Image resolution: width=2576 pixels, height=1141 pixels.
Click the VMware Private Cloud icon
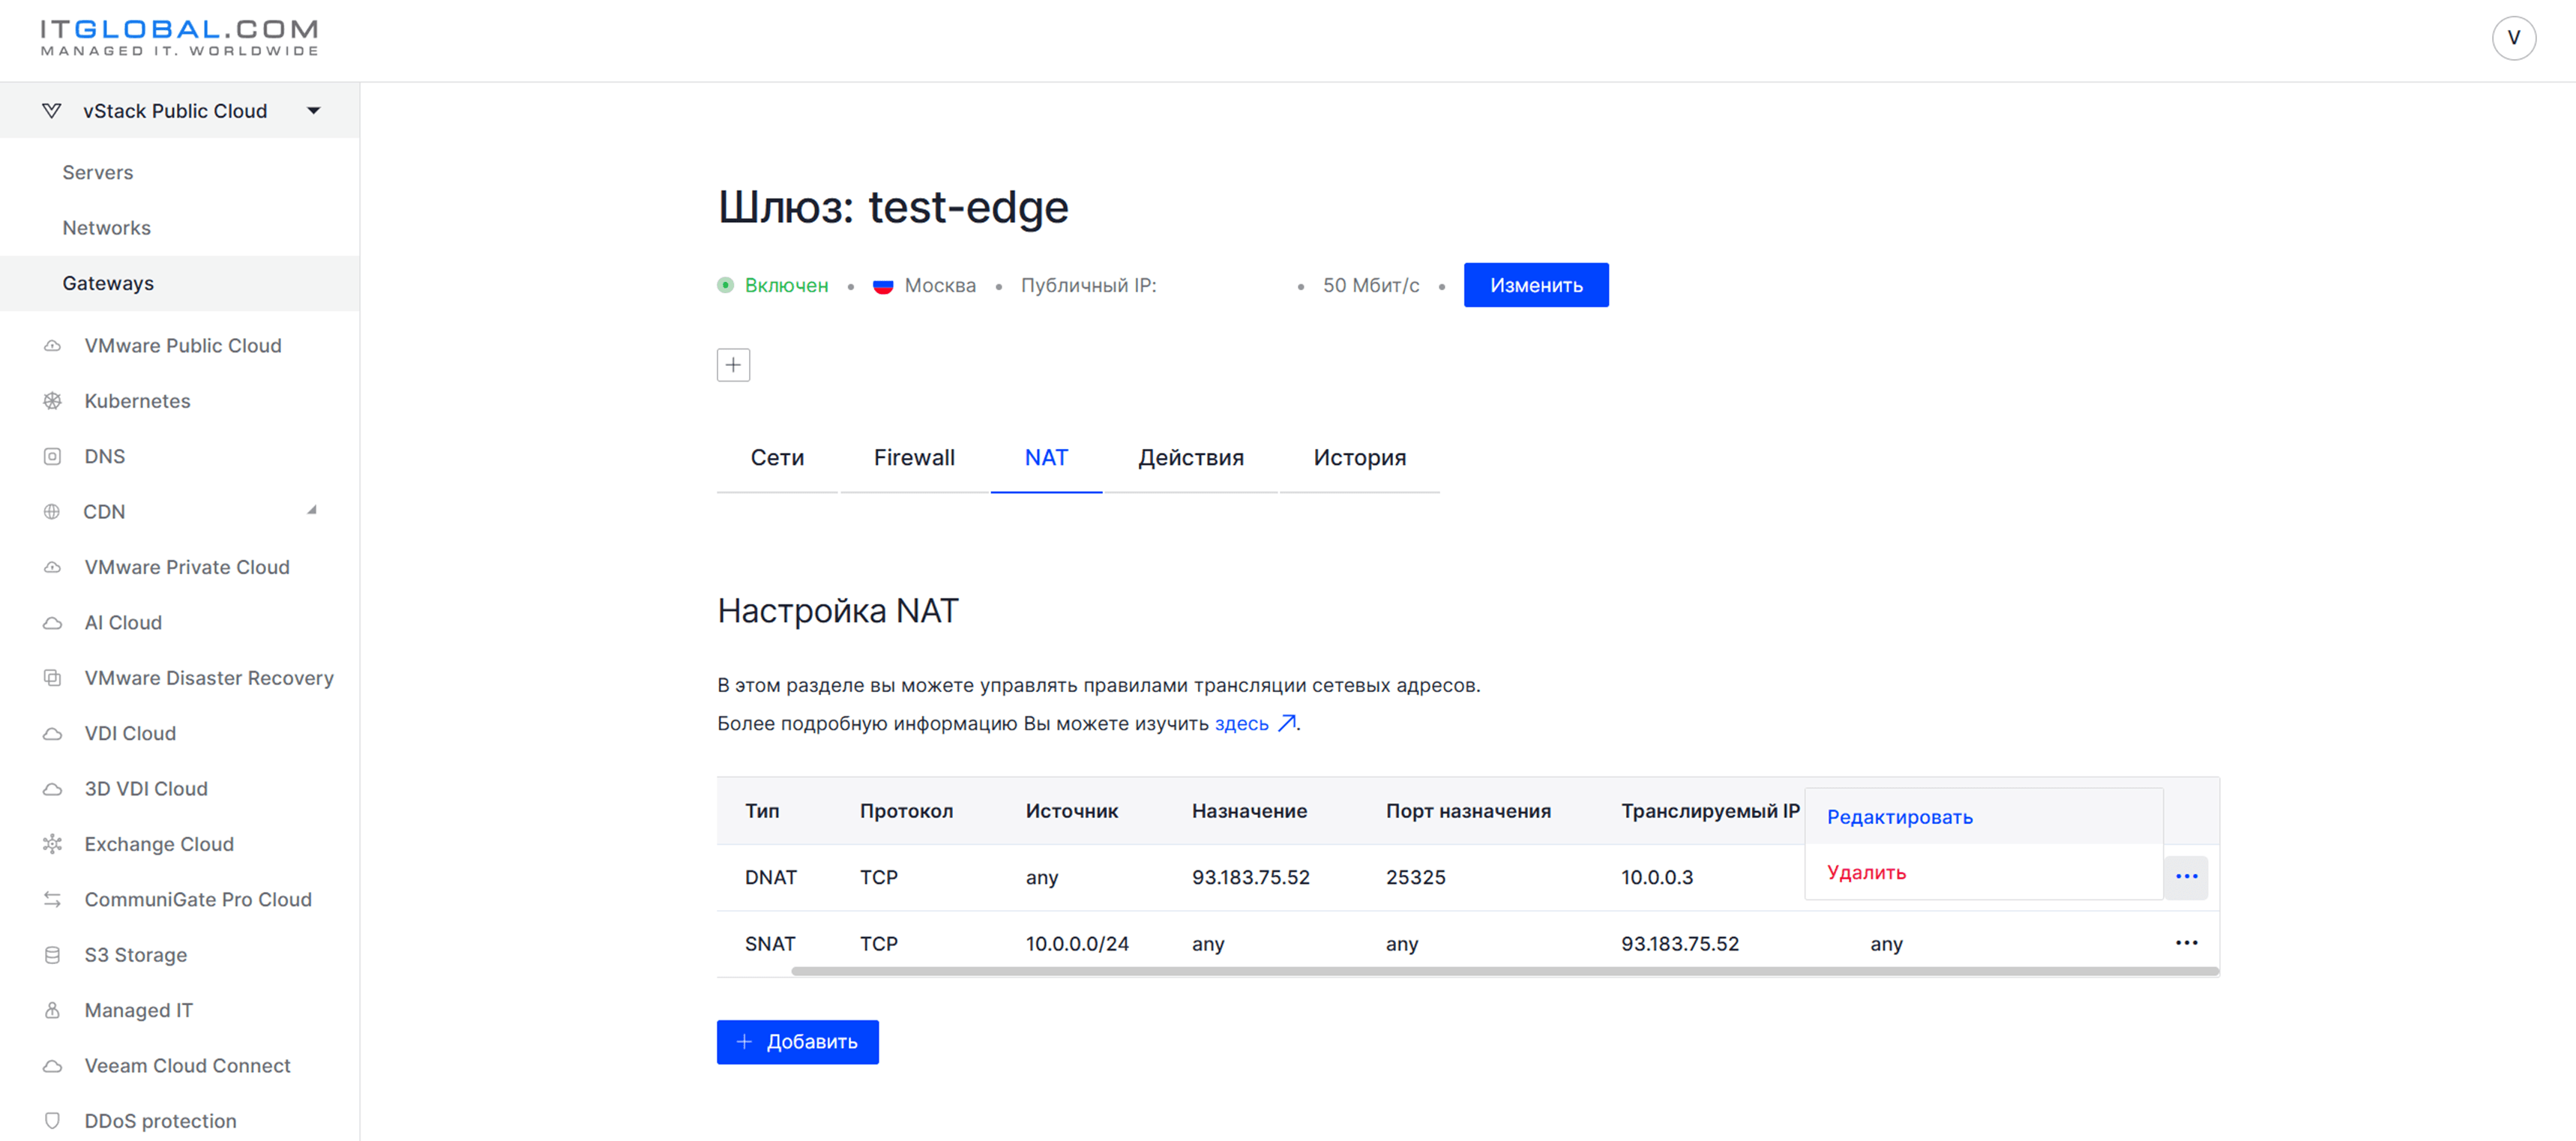(x=52, y=567)
